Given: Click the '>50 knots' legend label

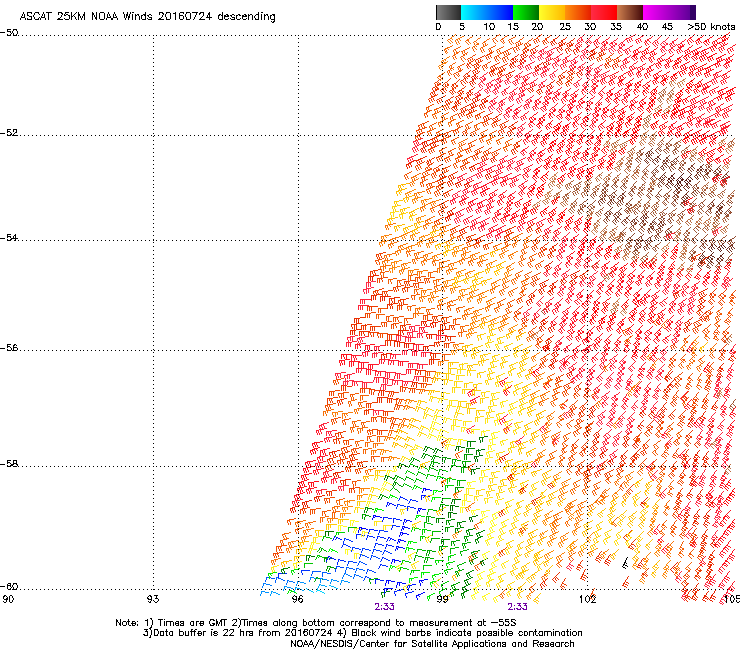Looking at the screenshot, I should [711, 27].
